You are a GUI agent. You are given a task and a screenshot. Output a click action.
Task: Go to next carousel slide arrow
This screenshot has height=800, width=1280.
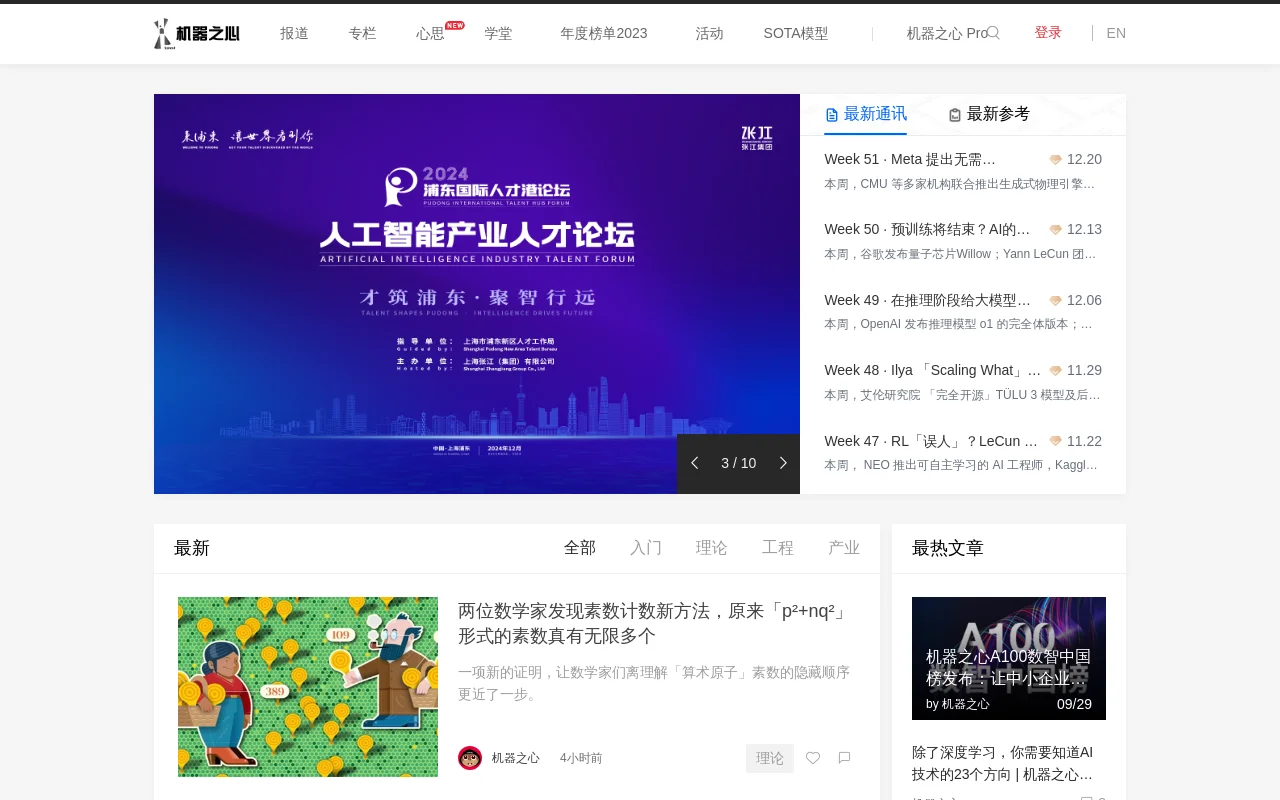[x=783, y=463]
